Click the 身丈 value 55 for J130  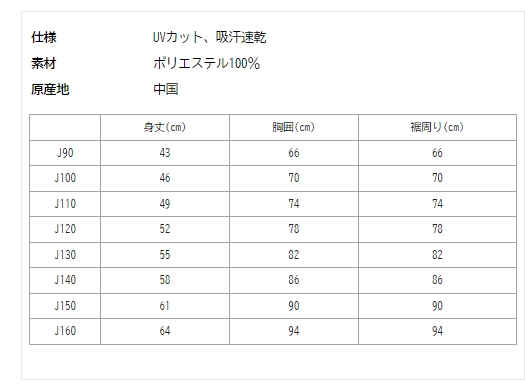165,255
